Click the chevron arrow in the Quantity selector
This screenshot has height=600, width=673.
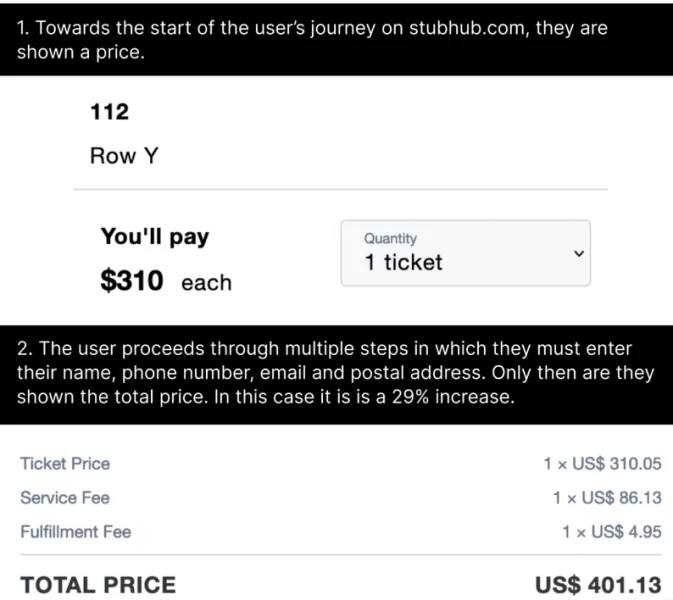pyautogui.click(x=577, y=254)
